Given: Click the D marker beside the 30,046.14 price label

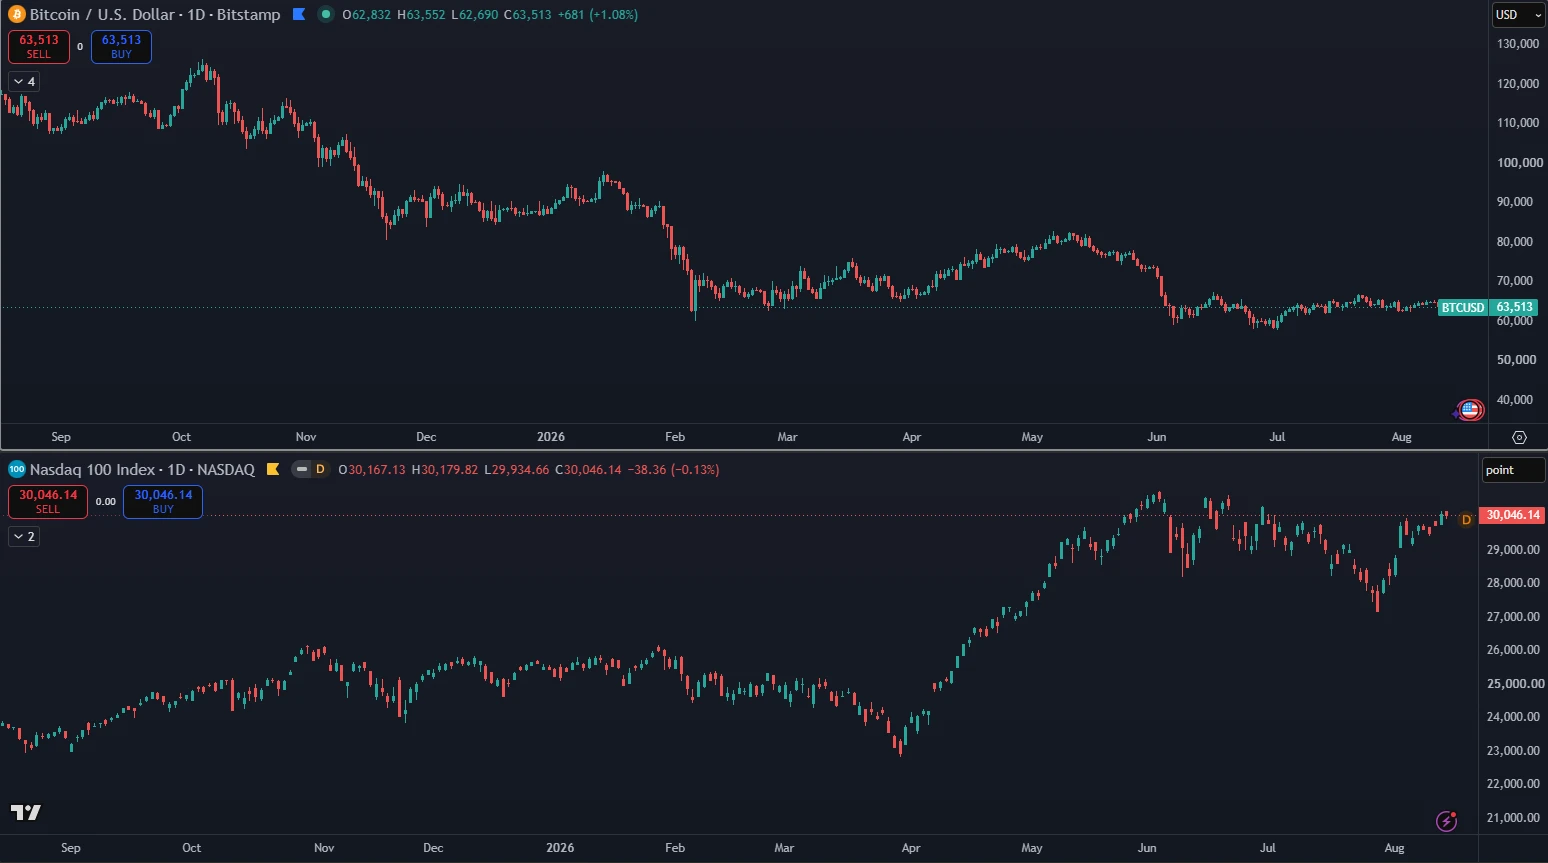Looking at the screenshot, I should point(1466,519).
